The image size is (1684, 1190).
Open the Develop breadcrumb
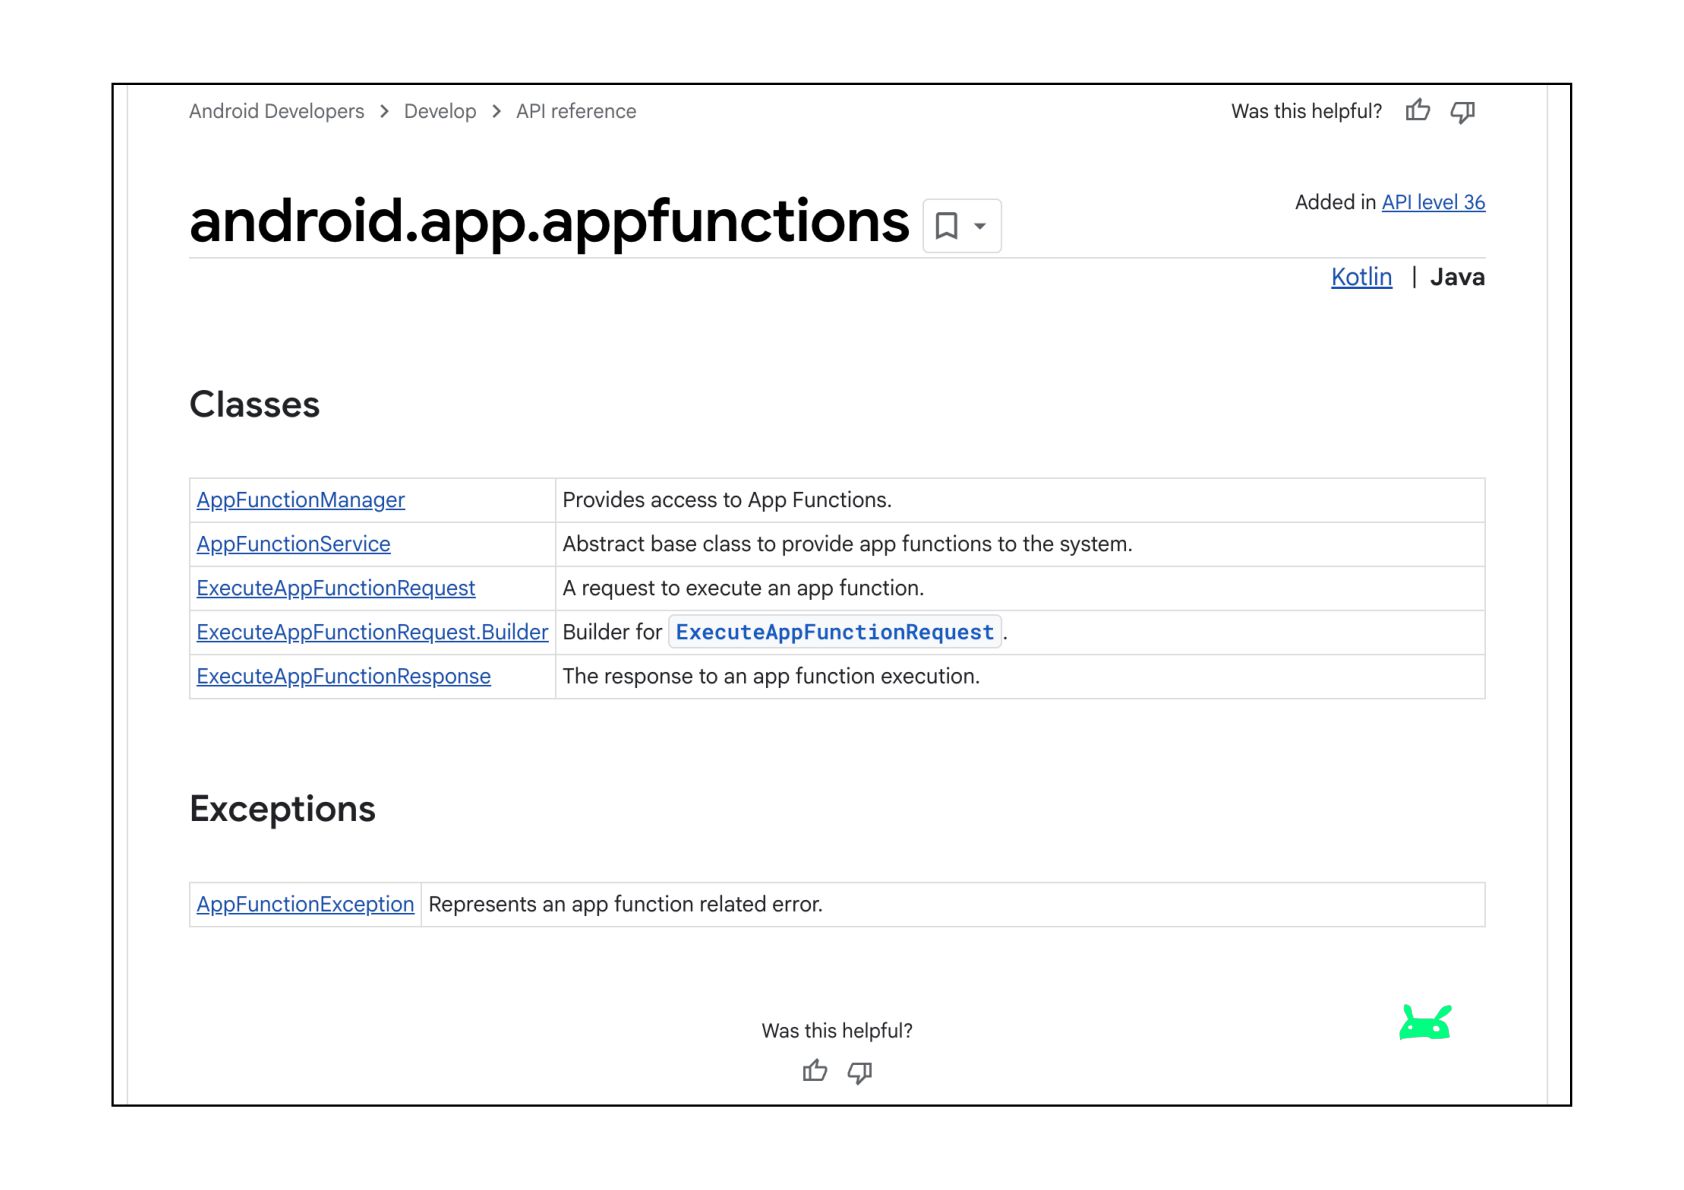point(440,111)
